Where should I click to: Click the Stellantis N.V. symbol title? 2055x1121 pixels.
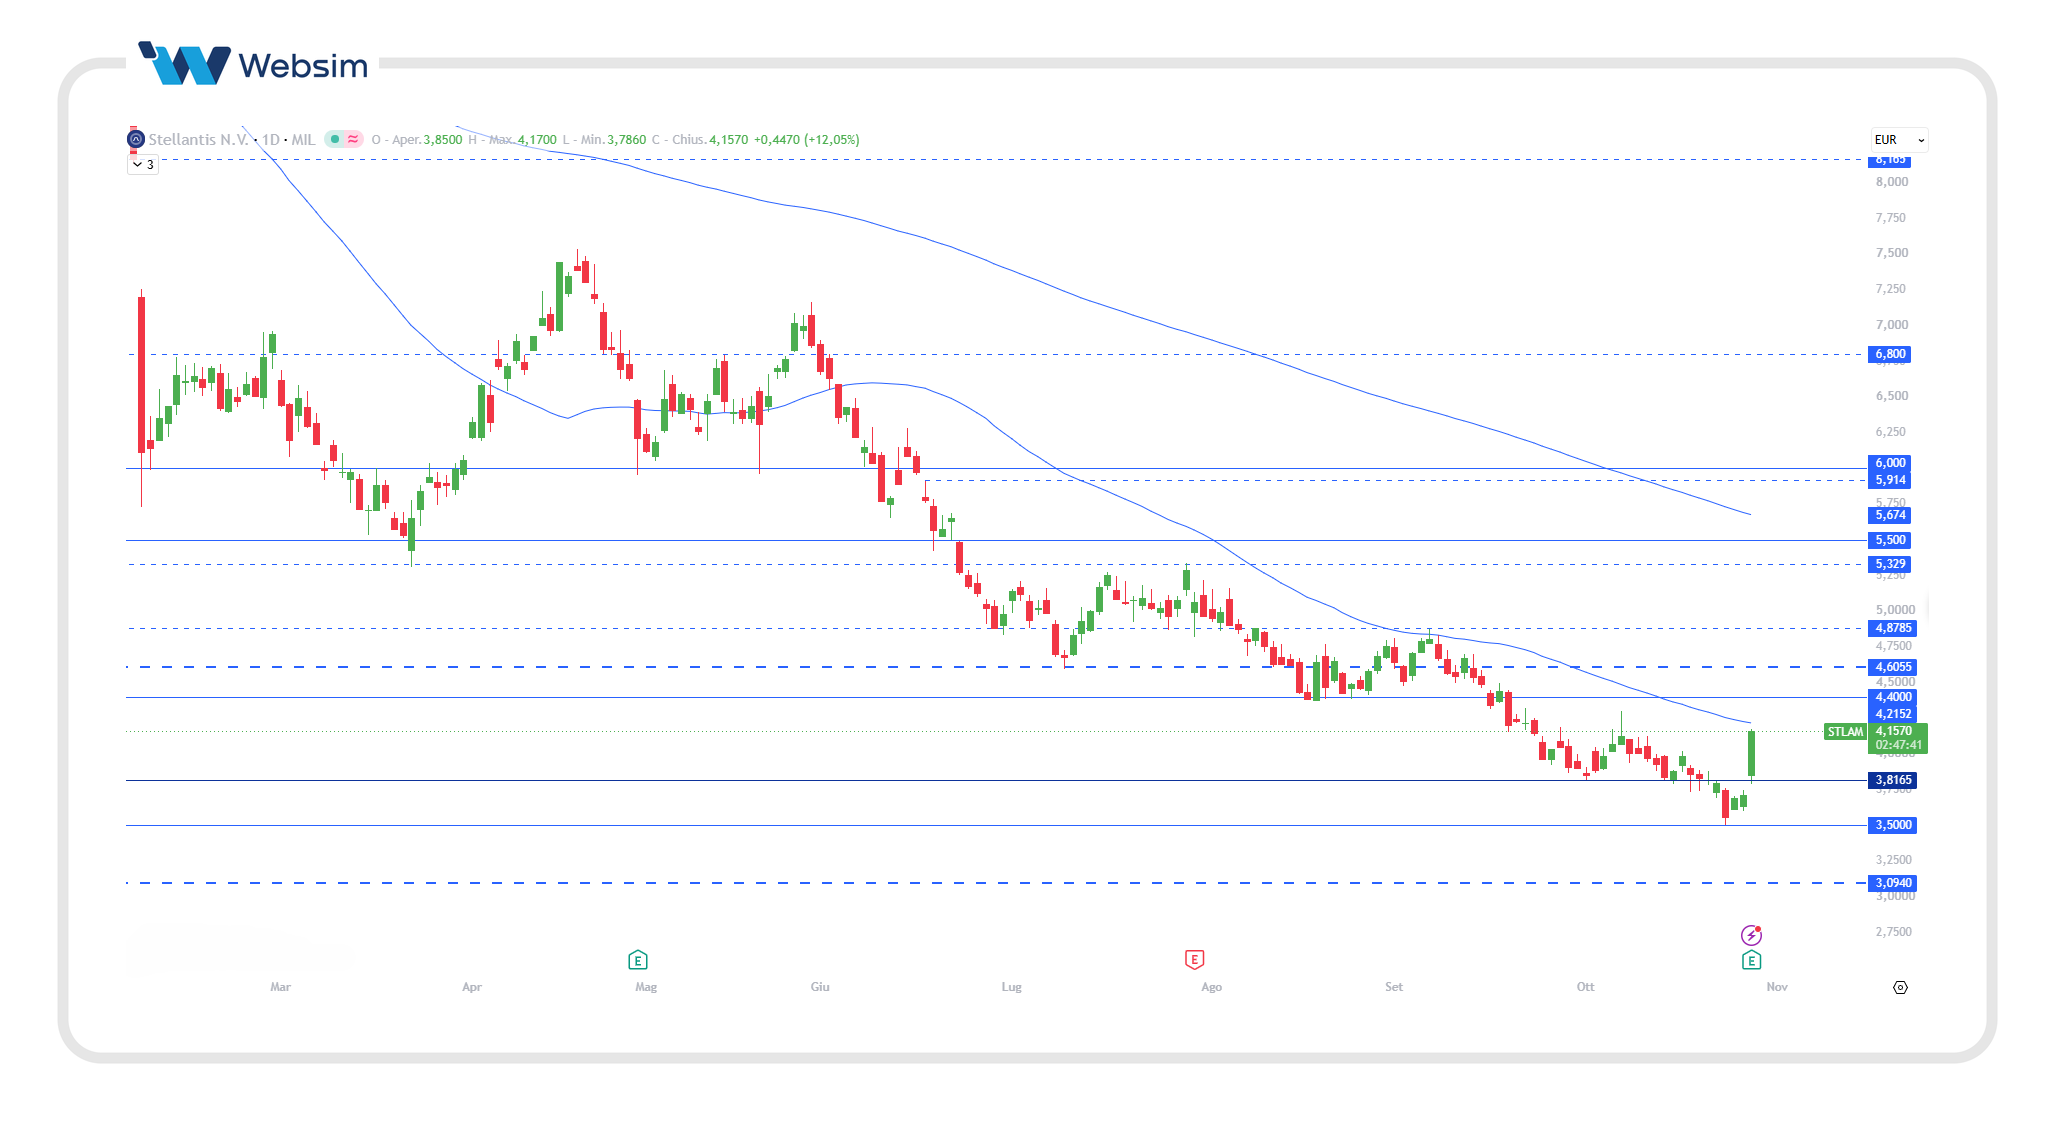198,139
